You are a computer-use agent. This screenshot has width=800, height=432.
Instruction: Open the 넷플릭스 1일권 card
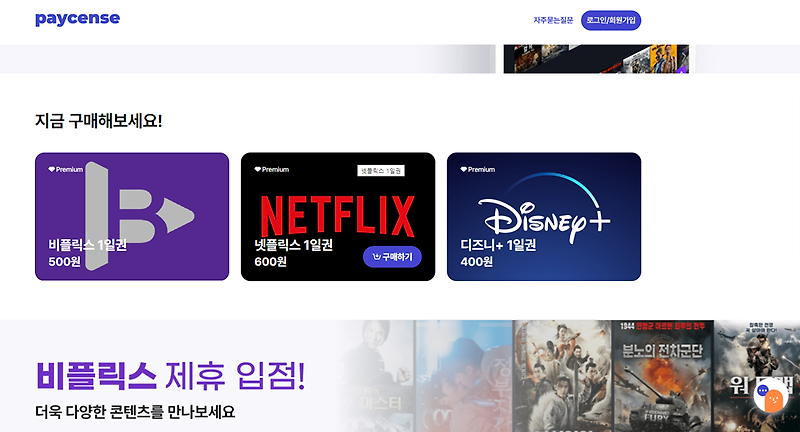point(338,216)
